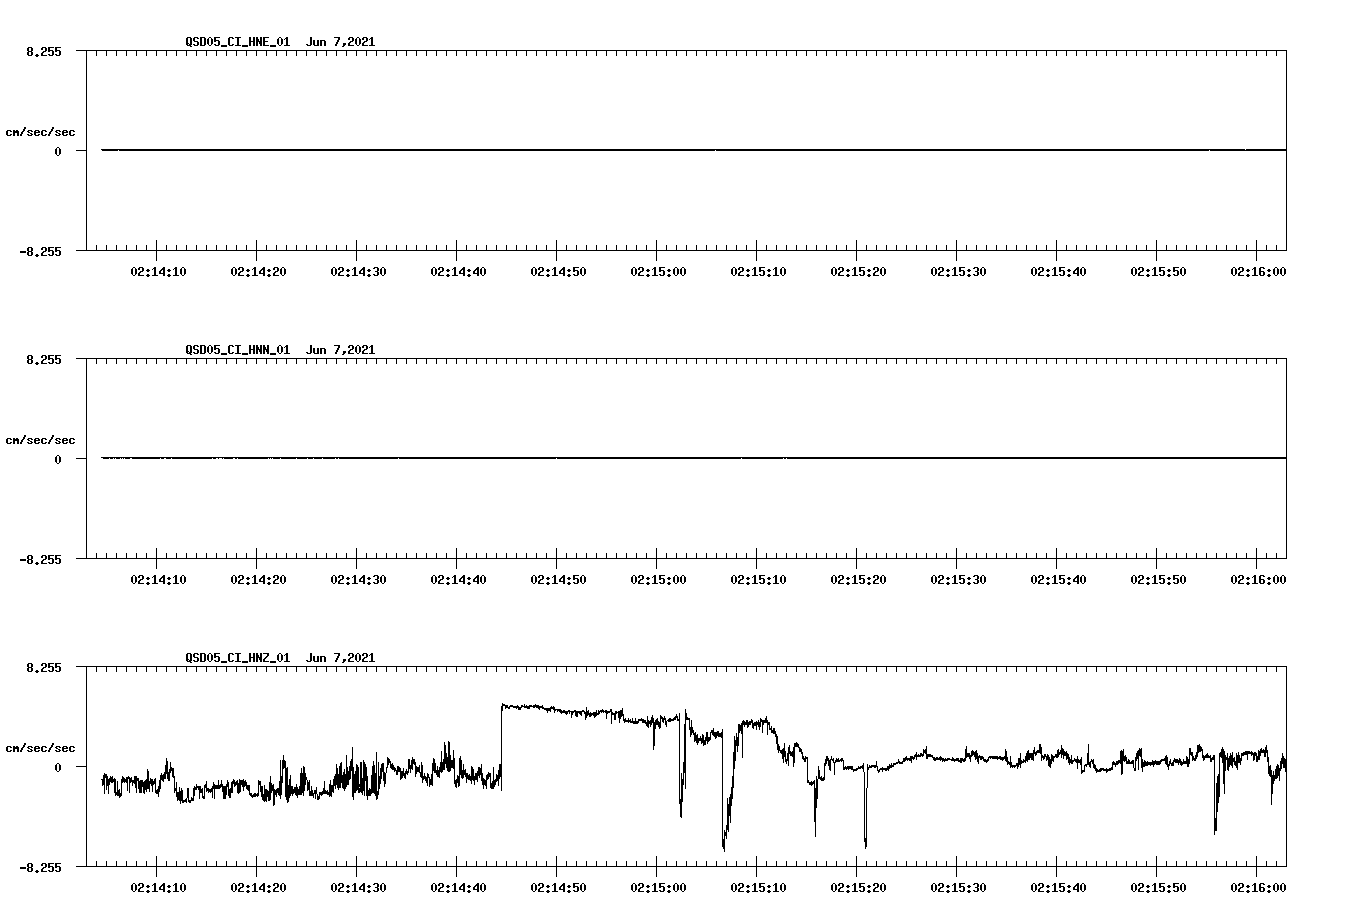Click 02:14:30 time label under HNE plot
Viewport: 1358px width, 924px height.
358,272
